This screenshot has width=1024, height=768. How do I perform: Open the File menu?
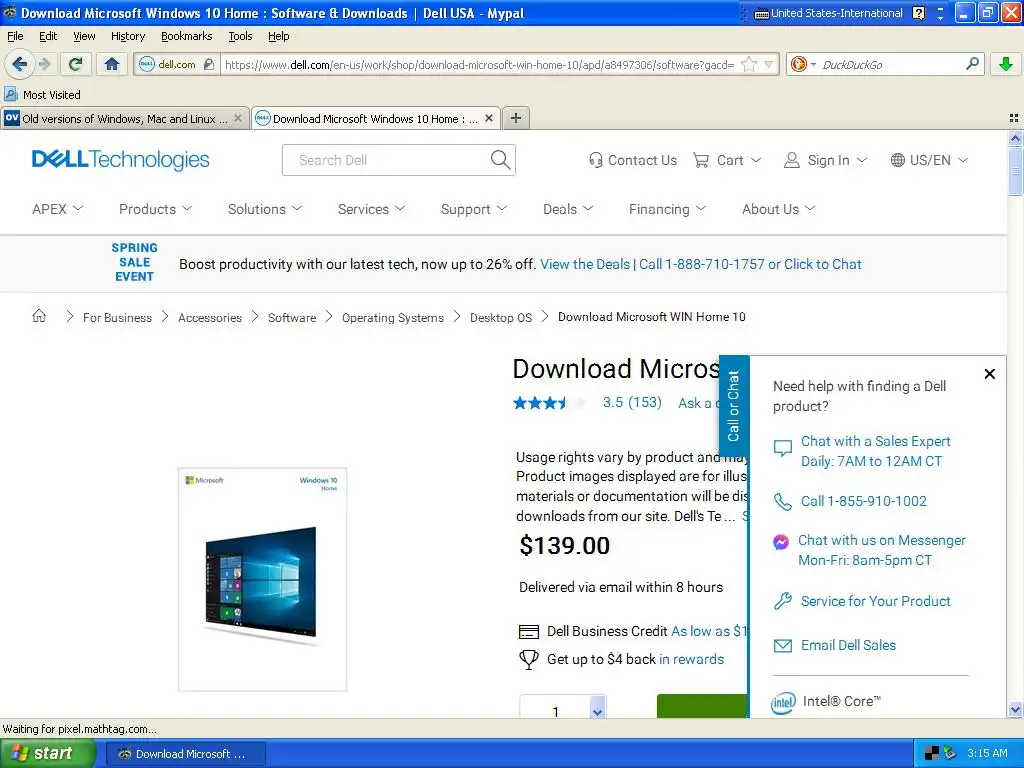tap(15, 36)
